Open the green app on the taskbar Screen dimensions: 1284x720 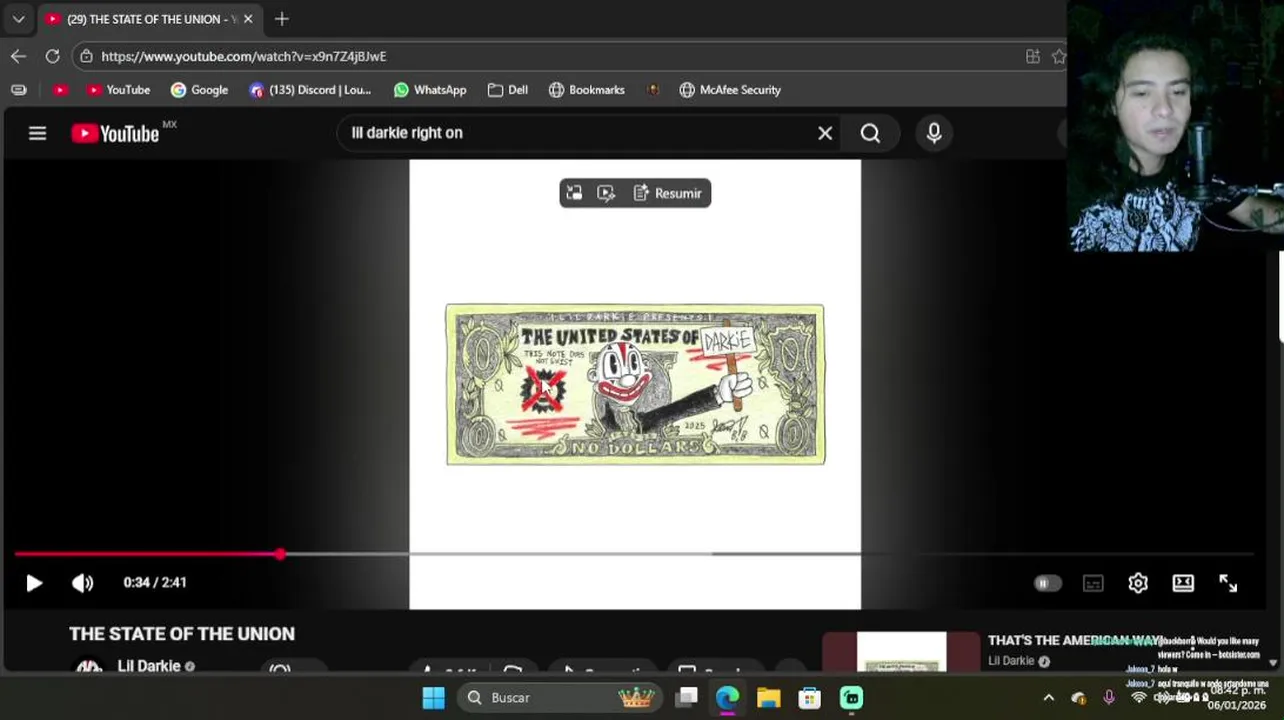(851, 697)
